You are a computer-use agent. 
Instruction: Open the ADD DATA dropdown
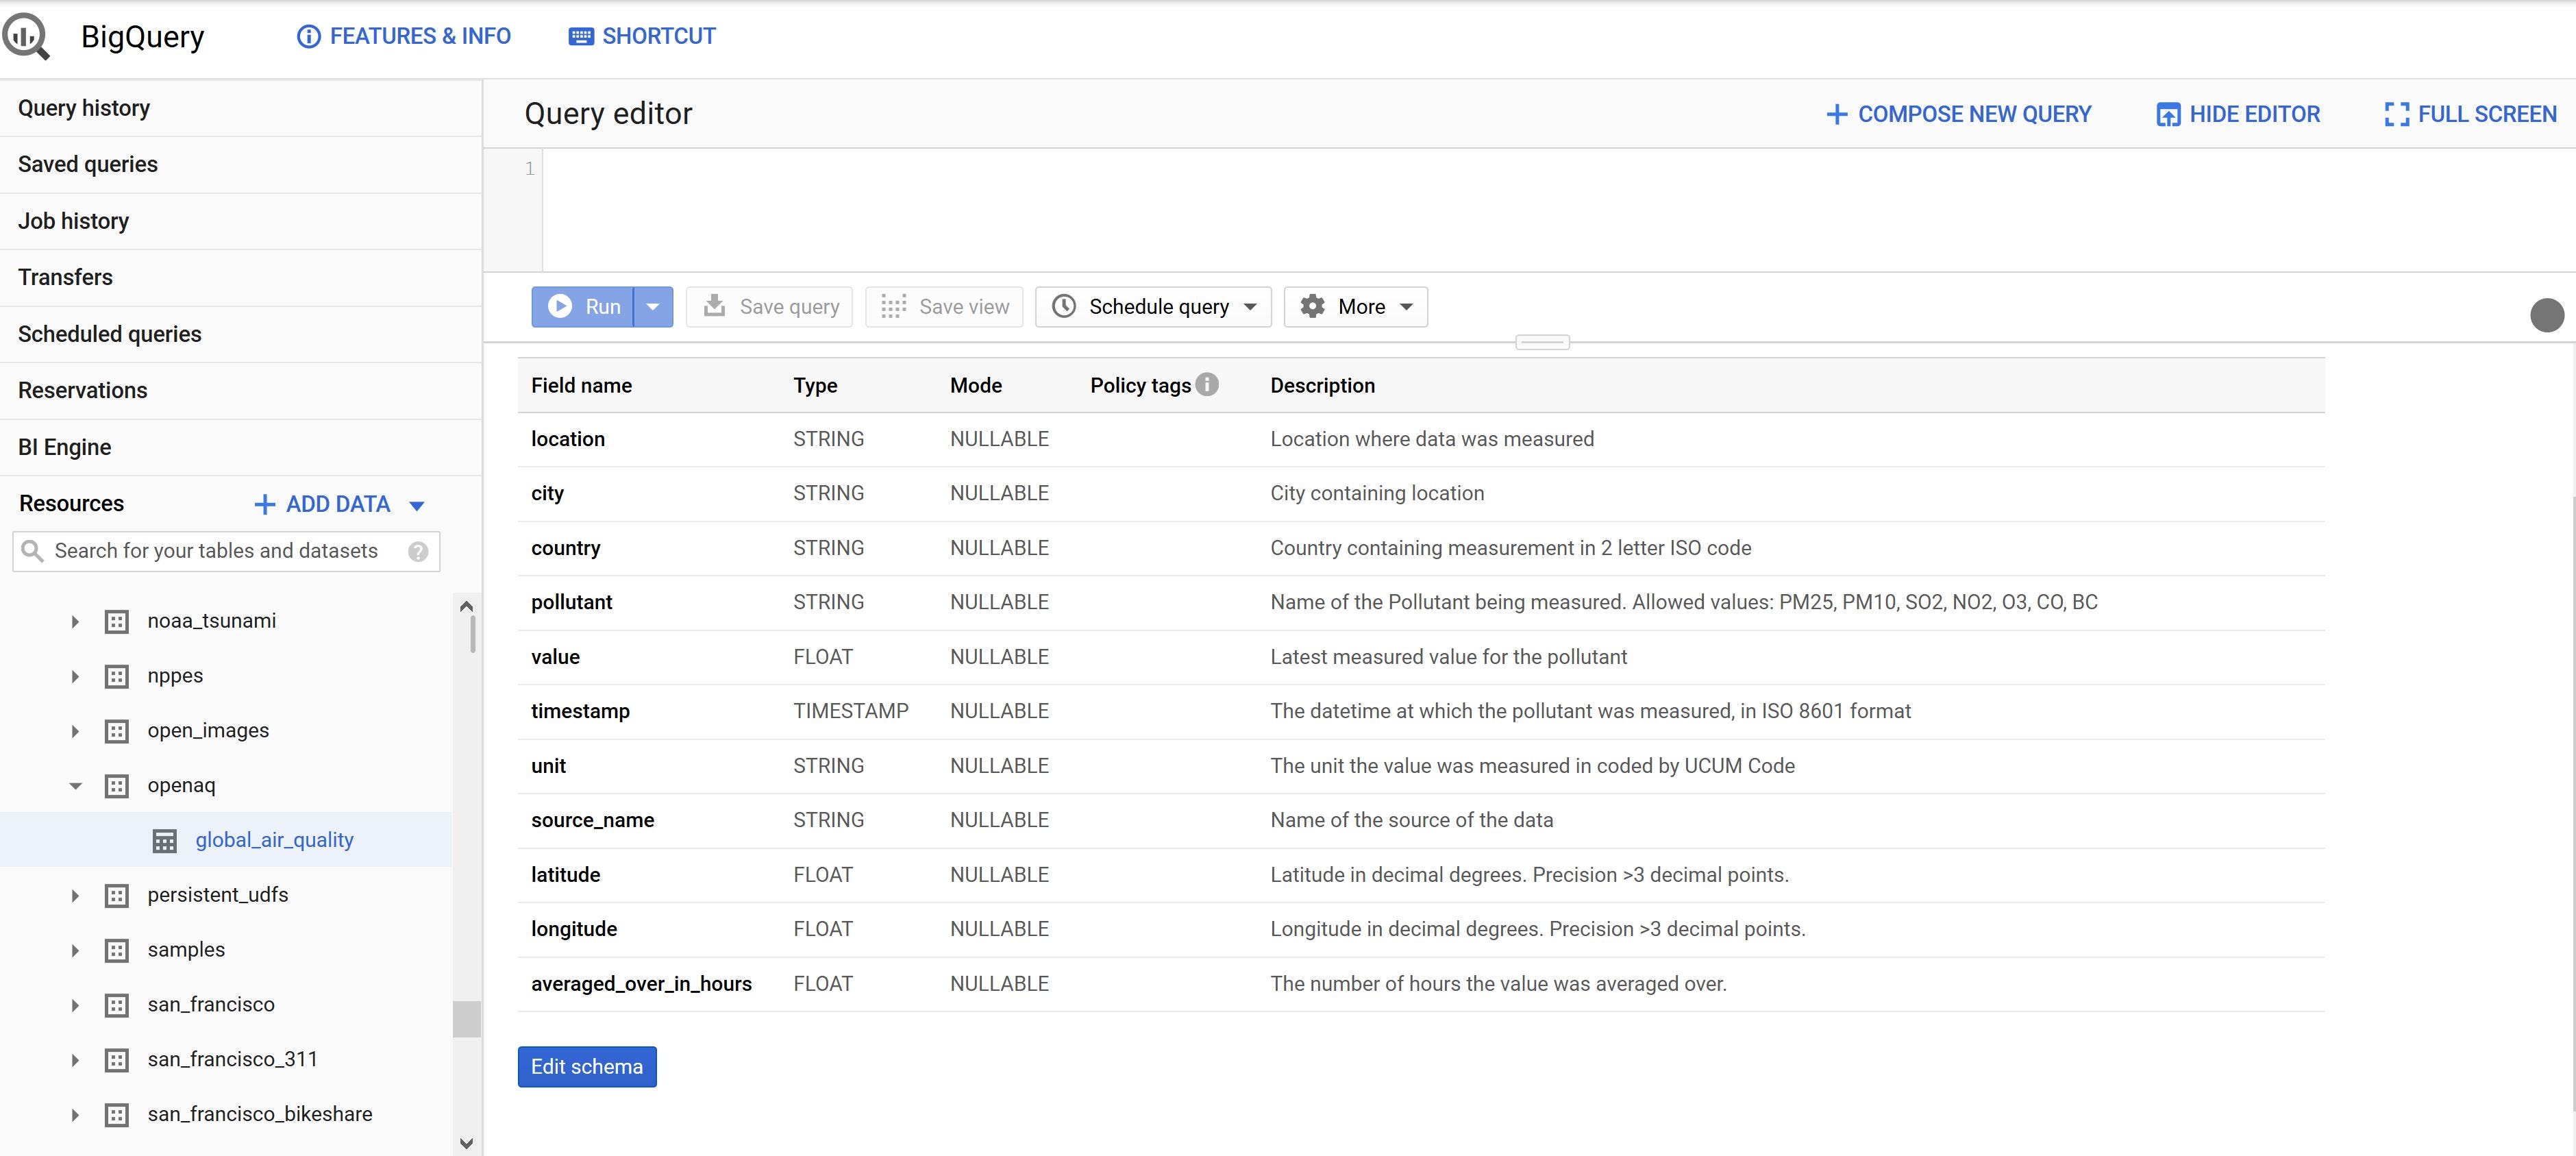point(417,504)
